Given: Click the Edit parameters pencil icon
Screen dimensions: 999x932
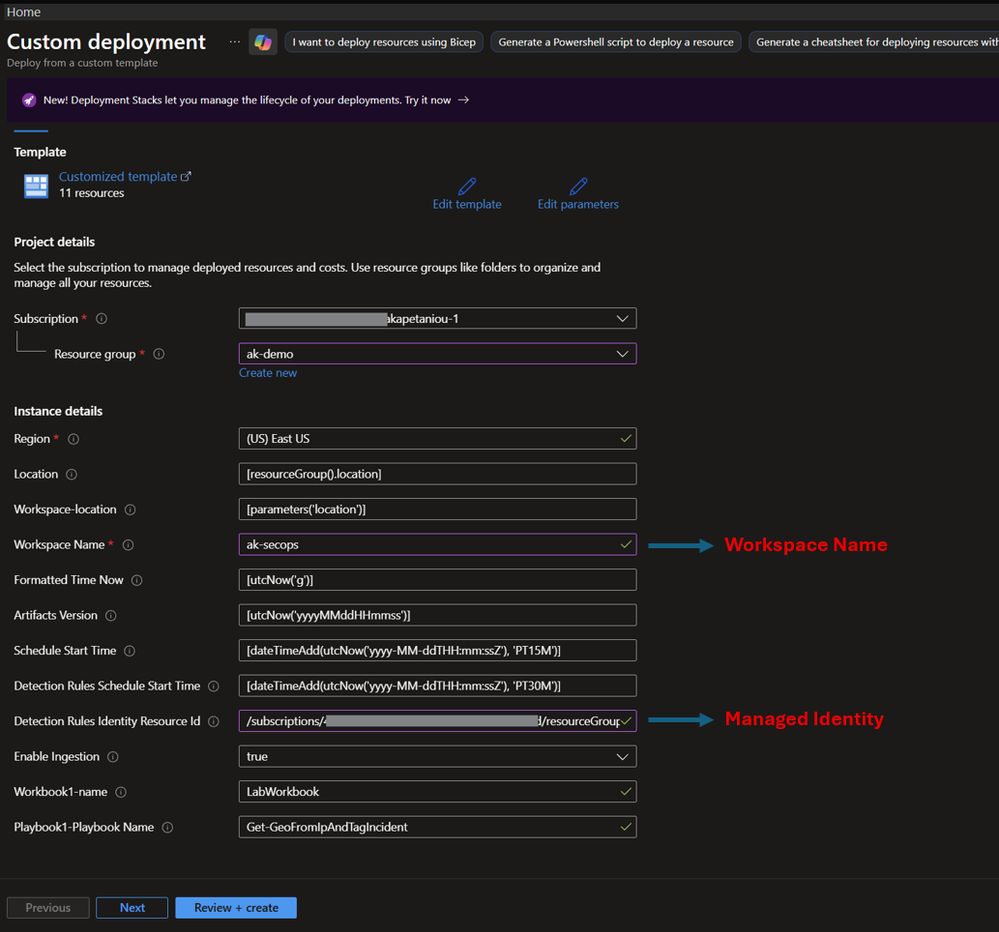Looking at the screenshot, I should click(578, 186).
